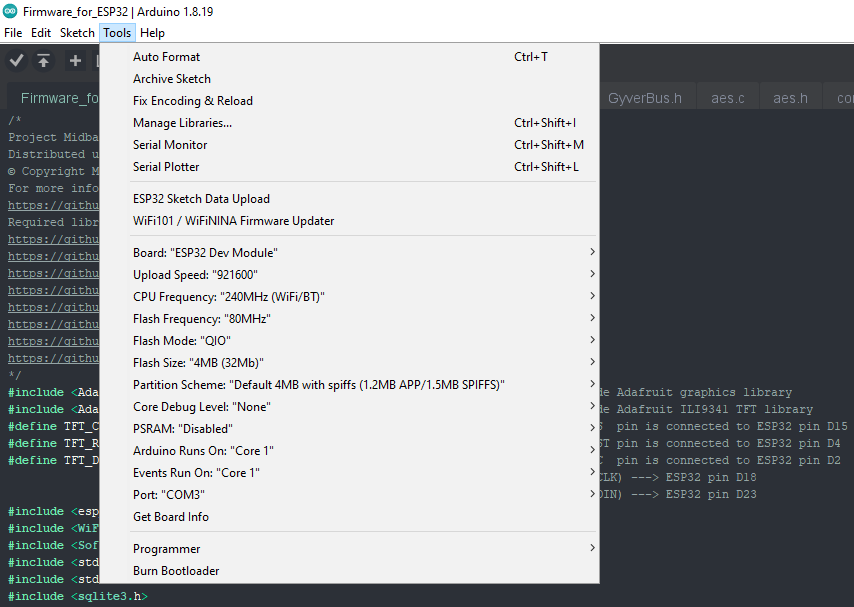Expand Events Run On submenu
Image resolution: width=854 pixels, height=607 pixels.
(349, 472)
